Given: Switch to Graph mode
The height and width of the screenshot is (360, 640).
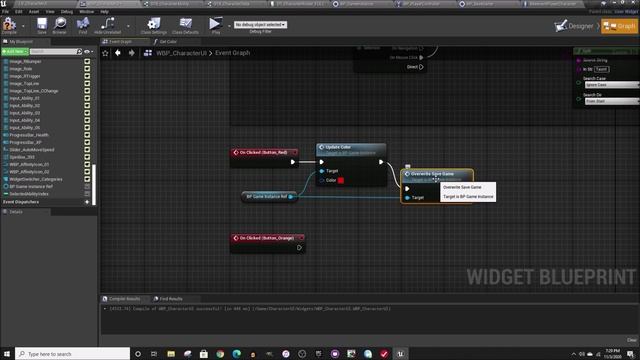Looking at the screenshot, I should tap(619, 26).
